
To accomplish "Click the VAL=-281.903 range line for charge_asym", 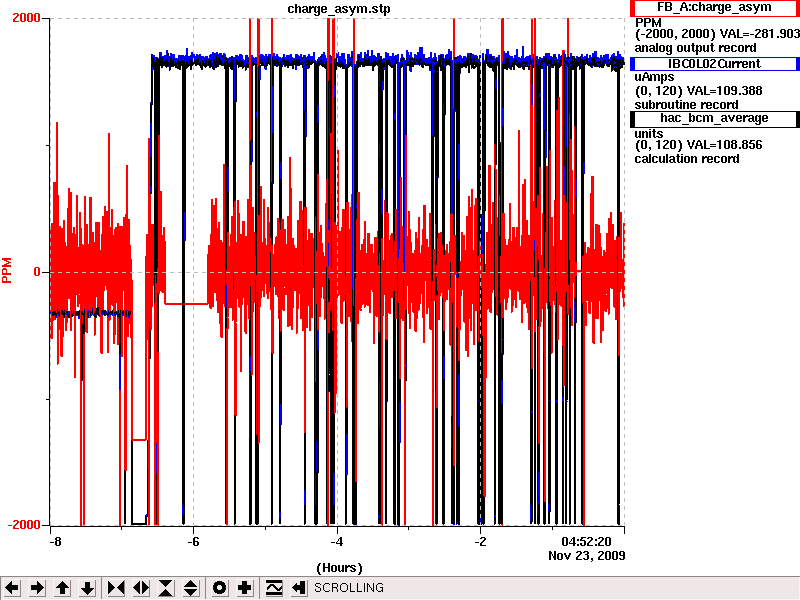I will [x=717, y=34].
